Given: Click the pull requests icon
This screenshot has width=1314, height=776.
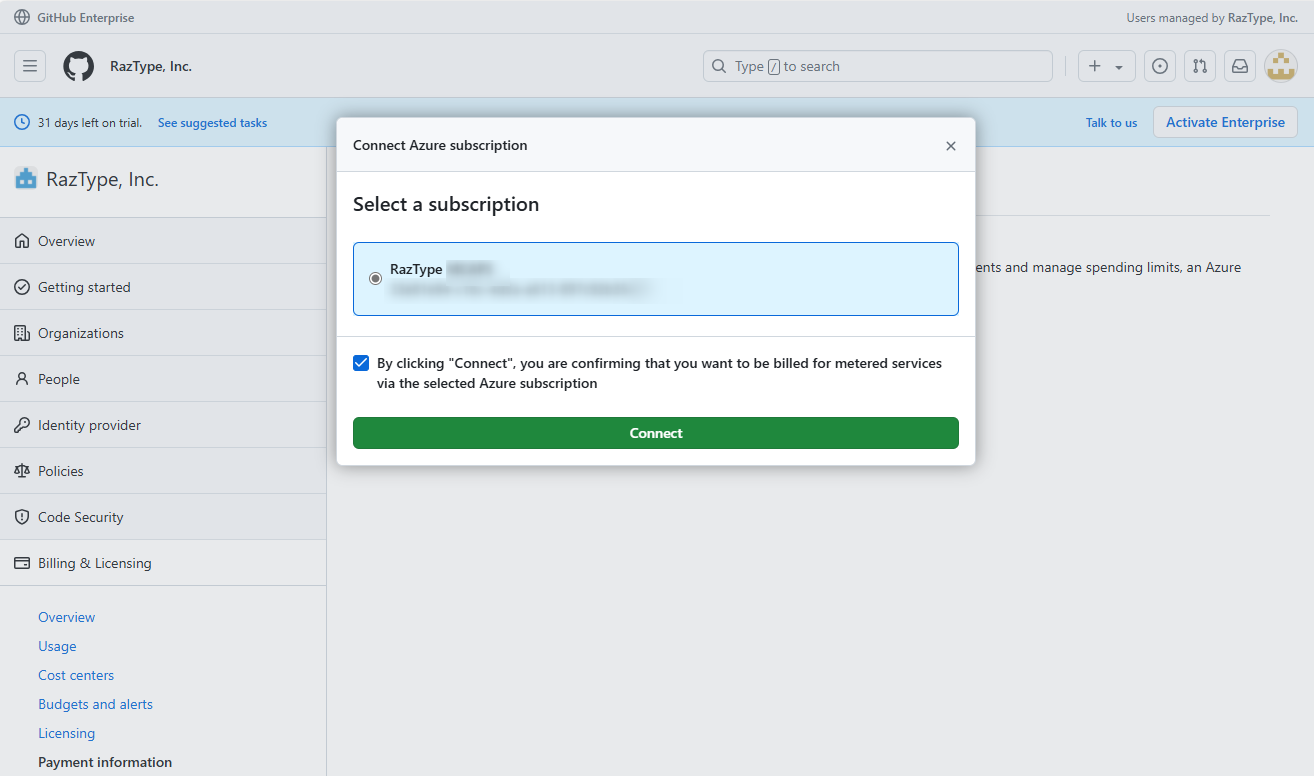Looking at the screenshot, I should point(1199,65).
